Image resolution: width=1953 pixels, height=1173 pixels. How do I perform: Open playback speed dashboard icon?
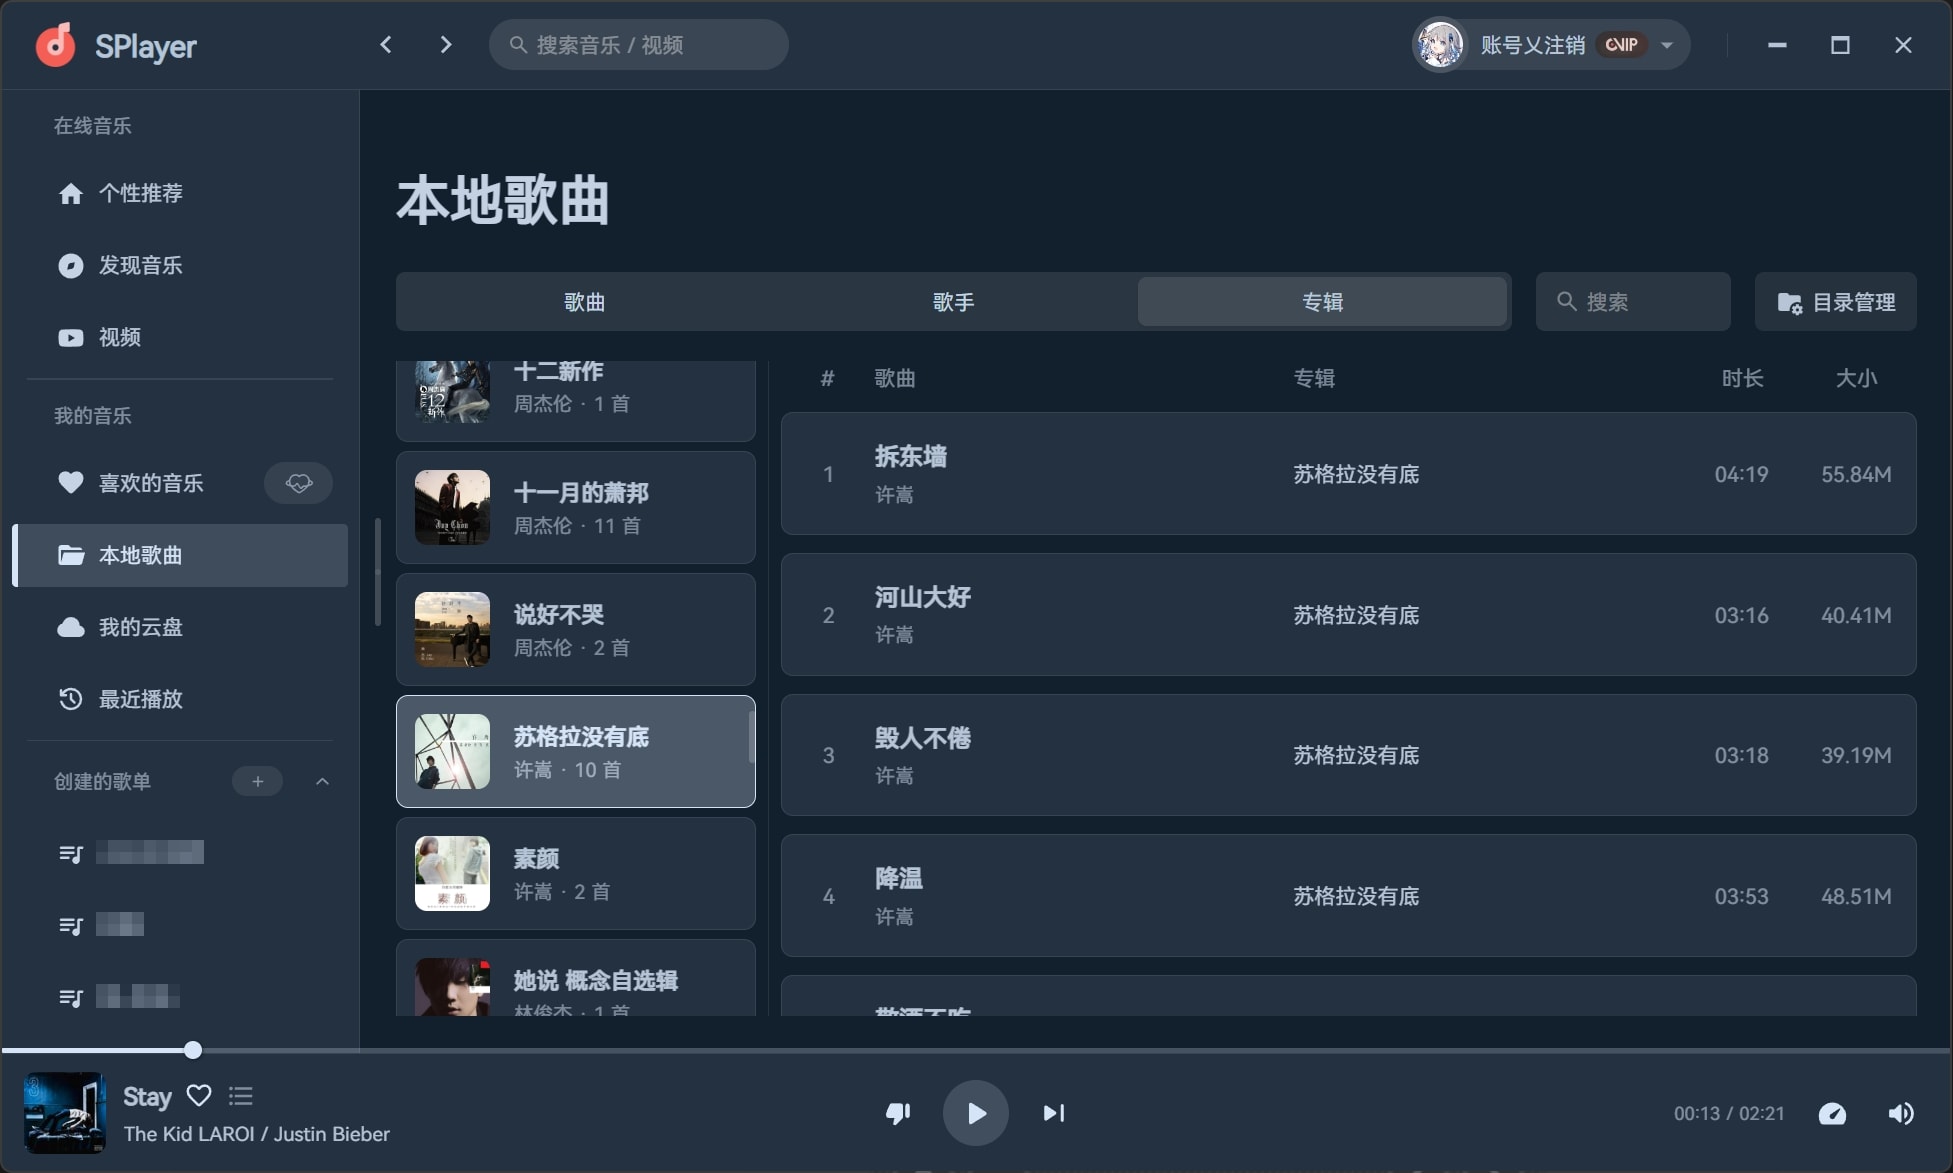tap(1833, 1112)
